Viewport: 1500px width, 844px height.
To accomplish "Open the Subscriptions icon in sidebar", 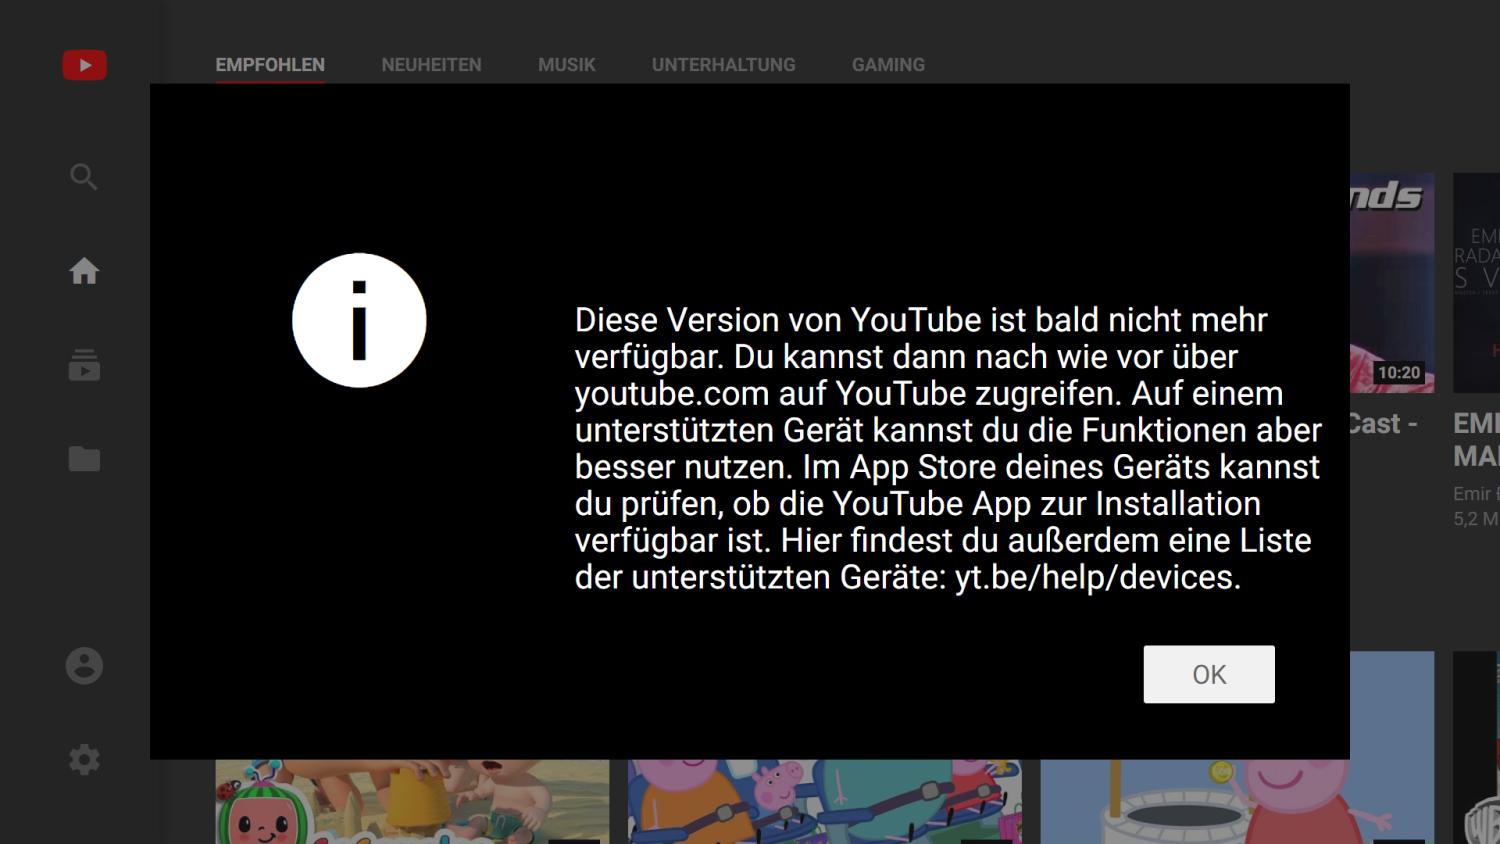I will (84, 365).
